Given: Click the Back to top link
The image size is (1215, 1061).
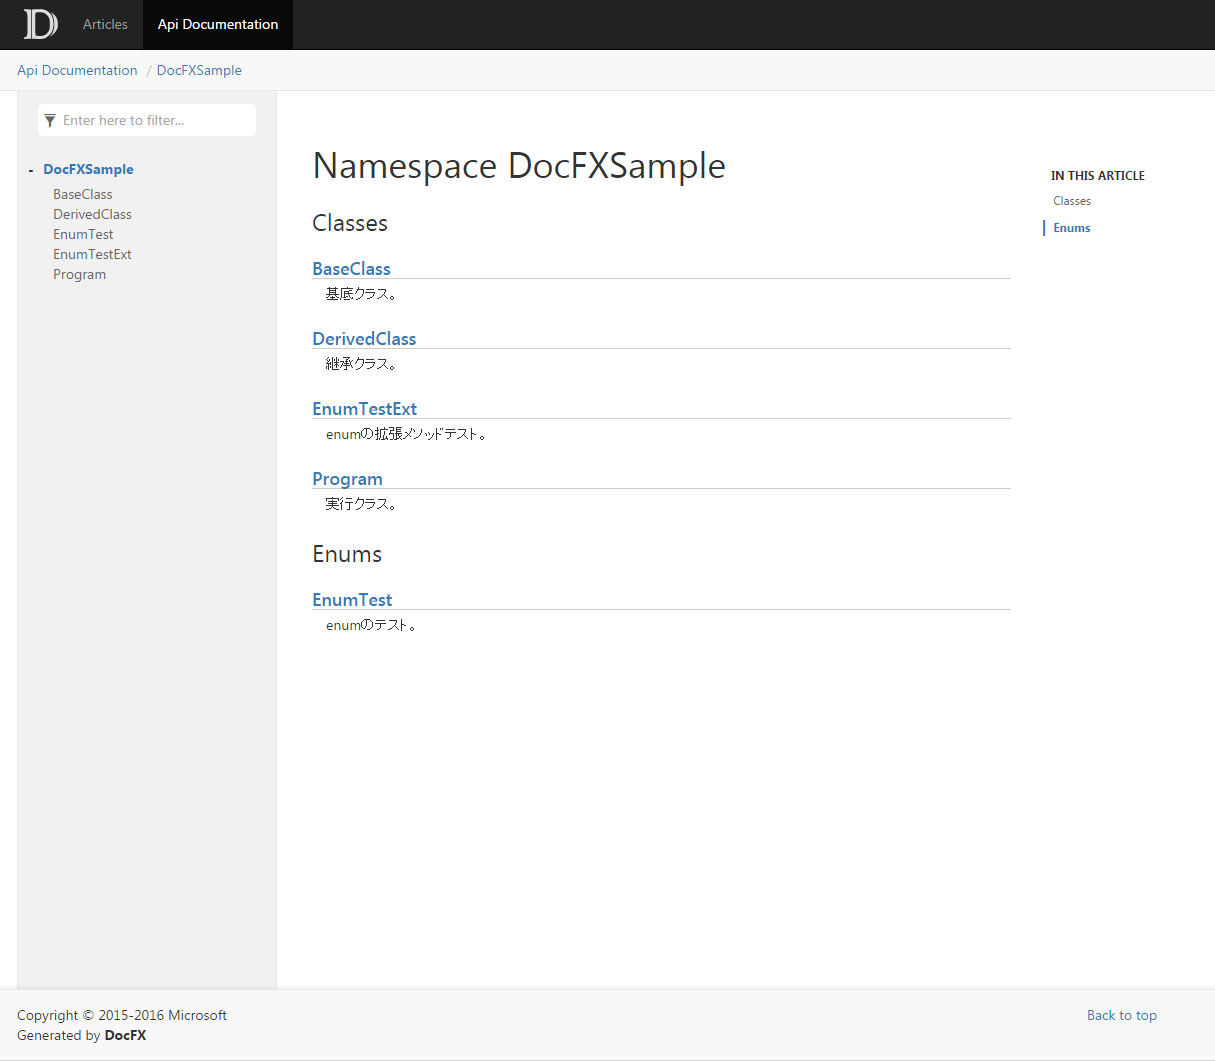Looking at the screenshot, I should (1121, 1015).
